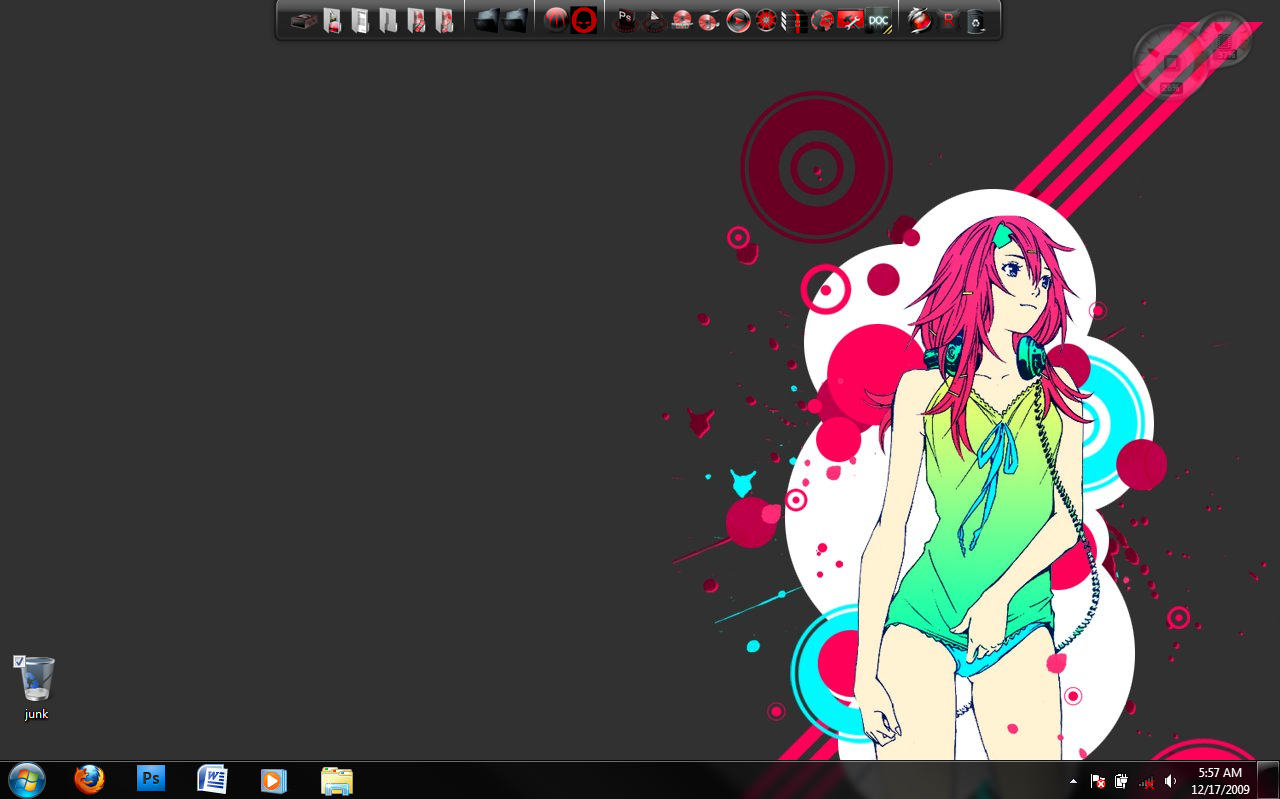Screen dimensions: 1280x799
Task: Launch the red play button media icon
Action: pos(738,20)
